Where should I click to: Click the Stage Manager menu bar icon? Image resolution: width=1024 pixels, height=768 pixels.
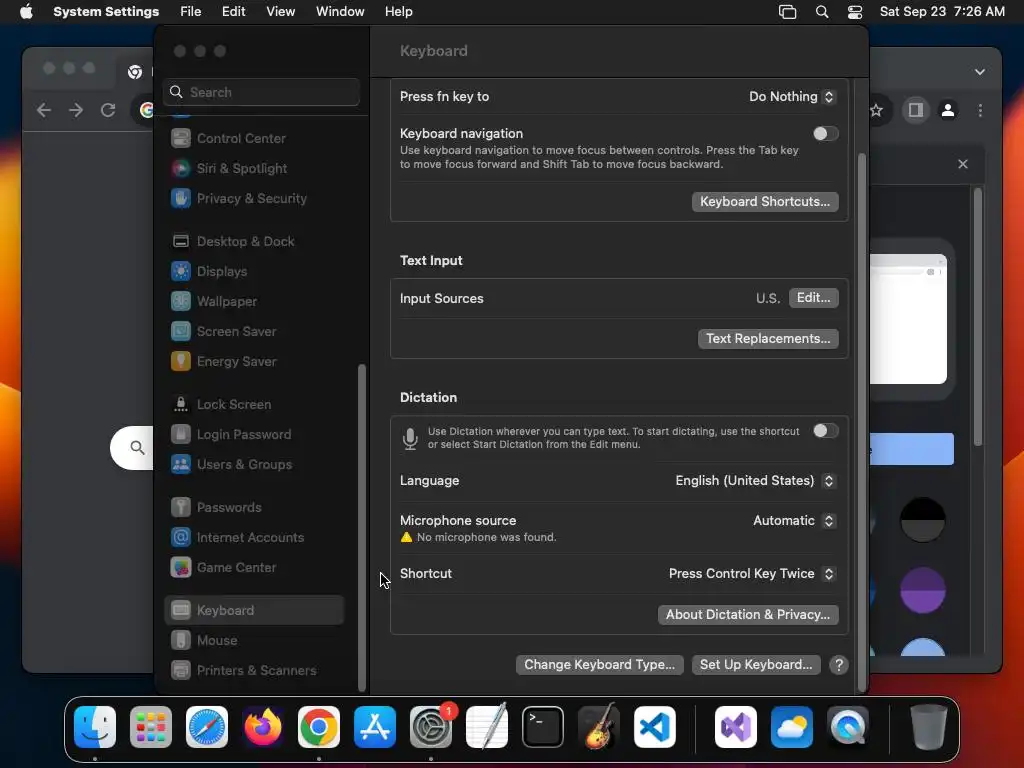pos(788,12)
